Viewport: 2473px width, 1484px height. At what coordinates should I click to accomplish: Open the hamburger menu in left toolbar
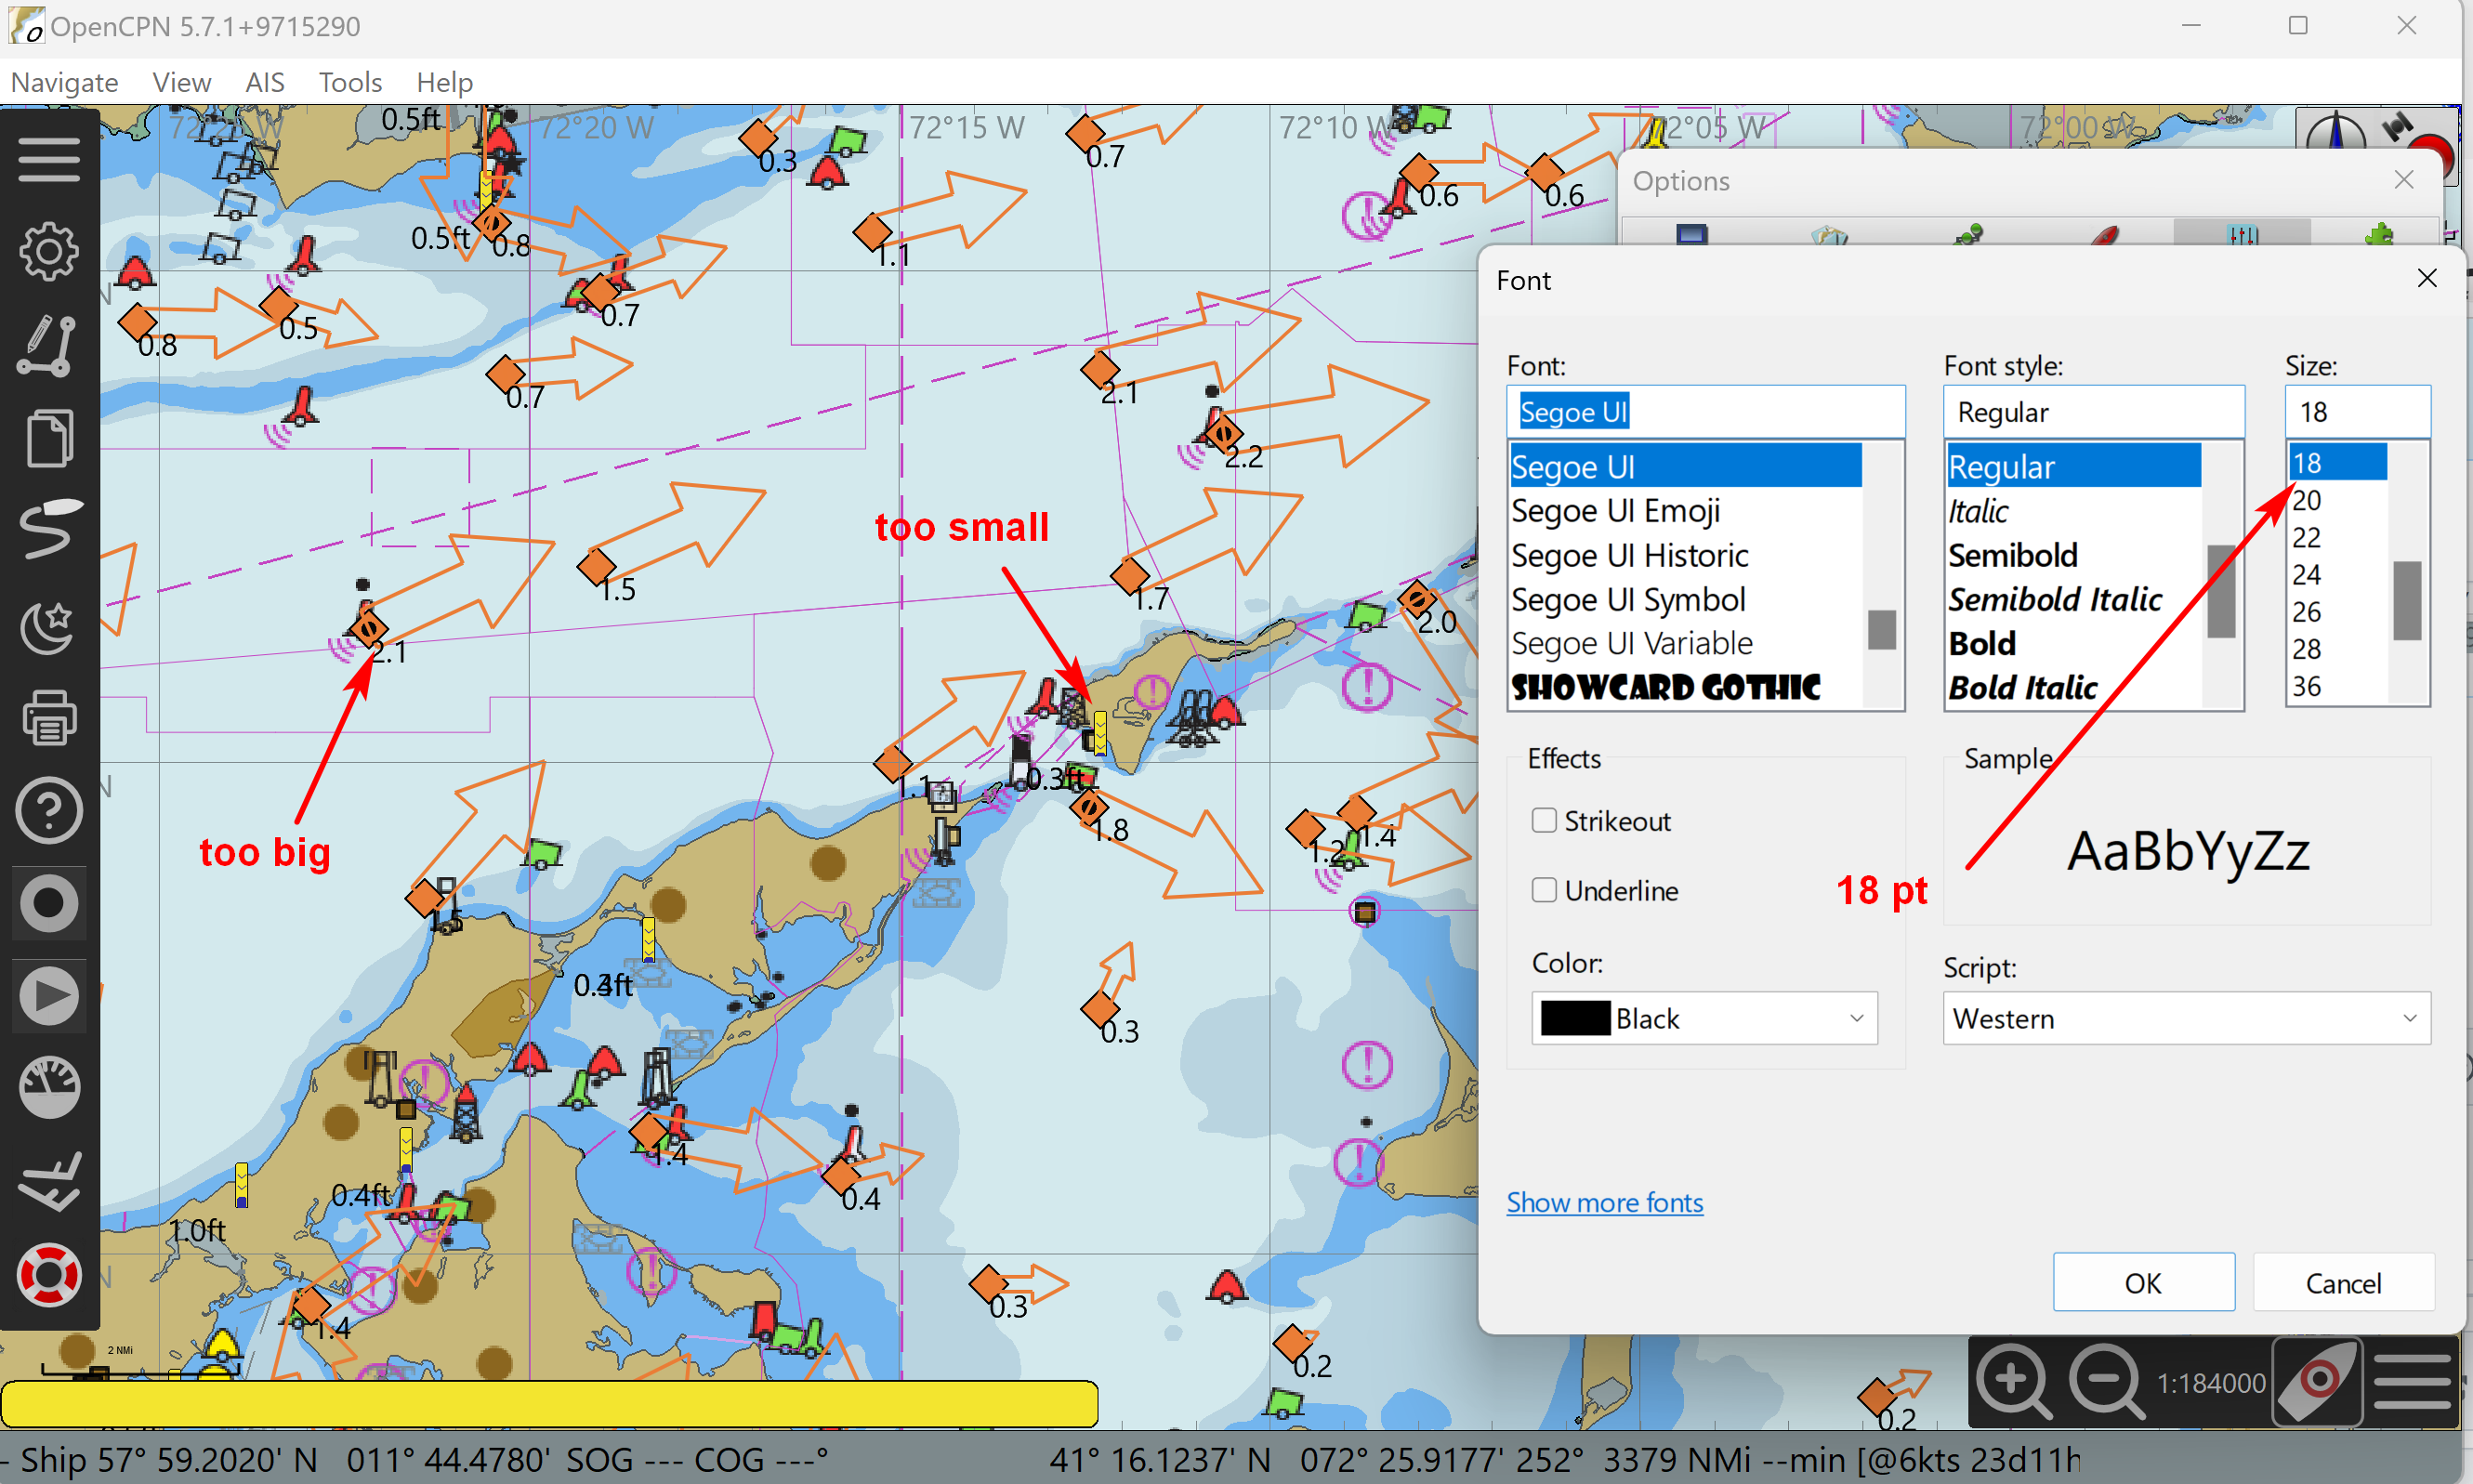[x=48, y=160]
